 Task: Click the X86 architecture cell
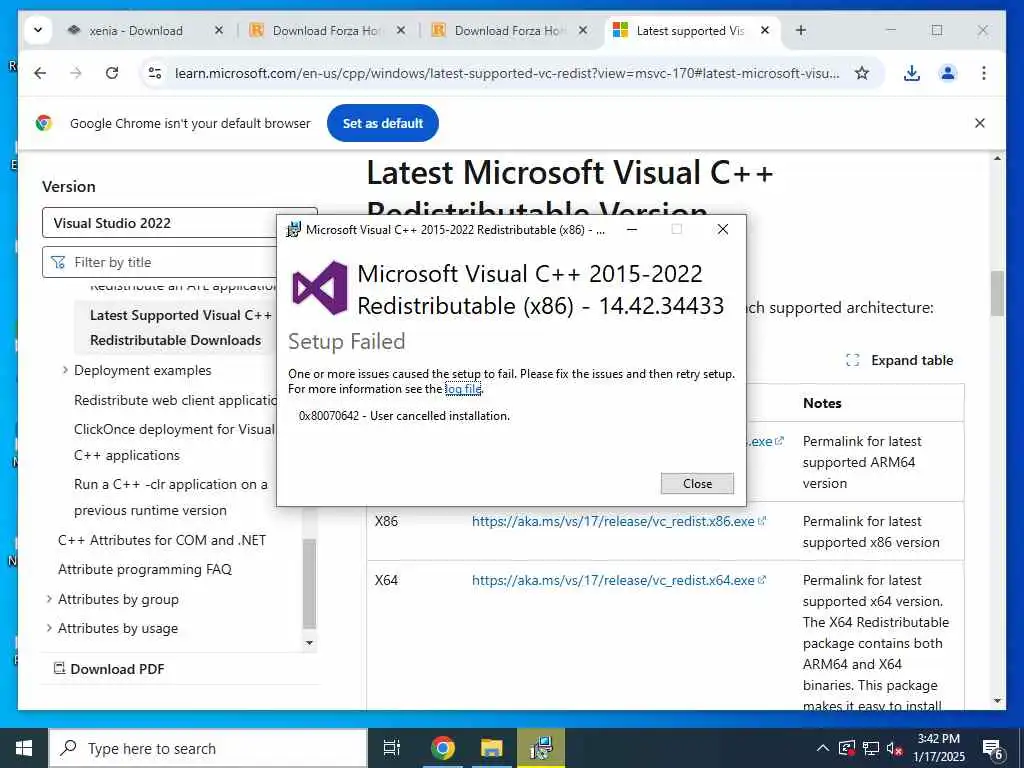pyautogui.click(x=386, y=521)
